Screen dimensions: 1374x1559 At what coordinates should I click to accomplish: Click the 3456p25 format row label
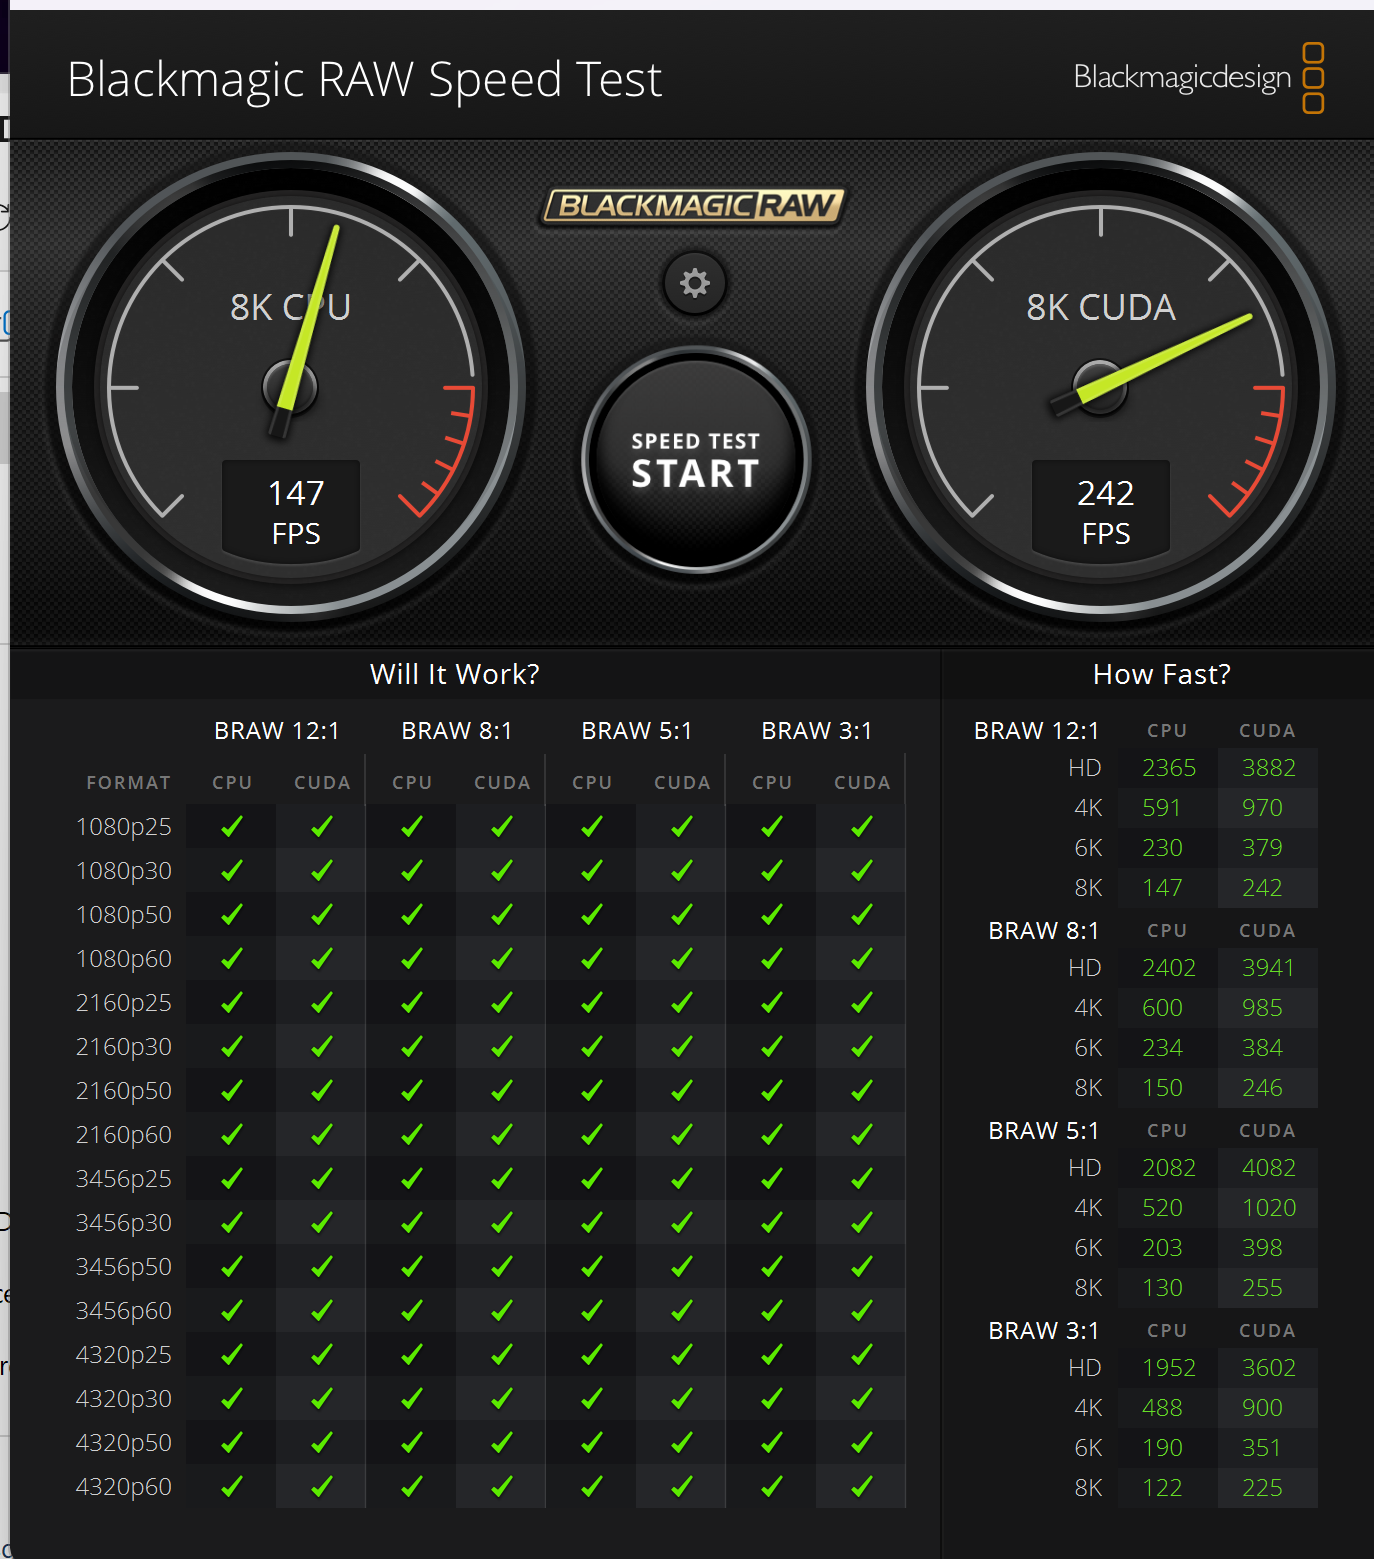(x=124, y=1179)
